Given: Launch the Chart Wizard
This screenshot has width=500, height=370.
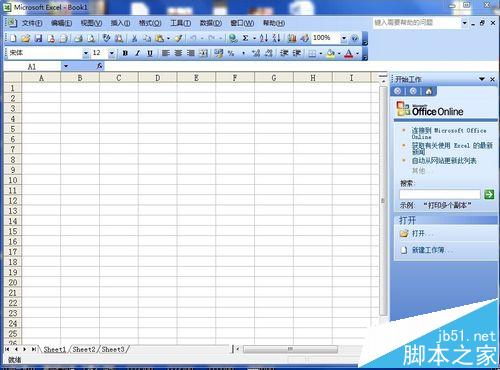Looking at the screenshot, I should (x=292, y=38).
